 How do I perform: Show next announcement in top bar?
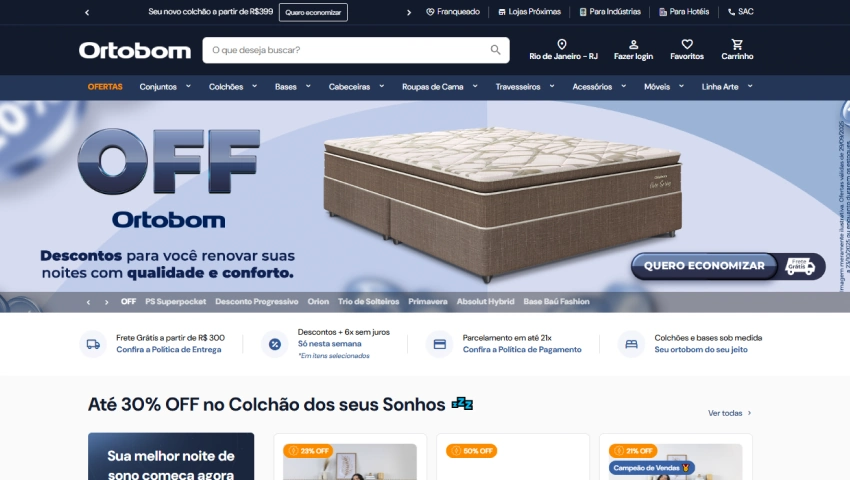(409, 12)
